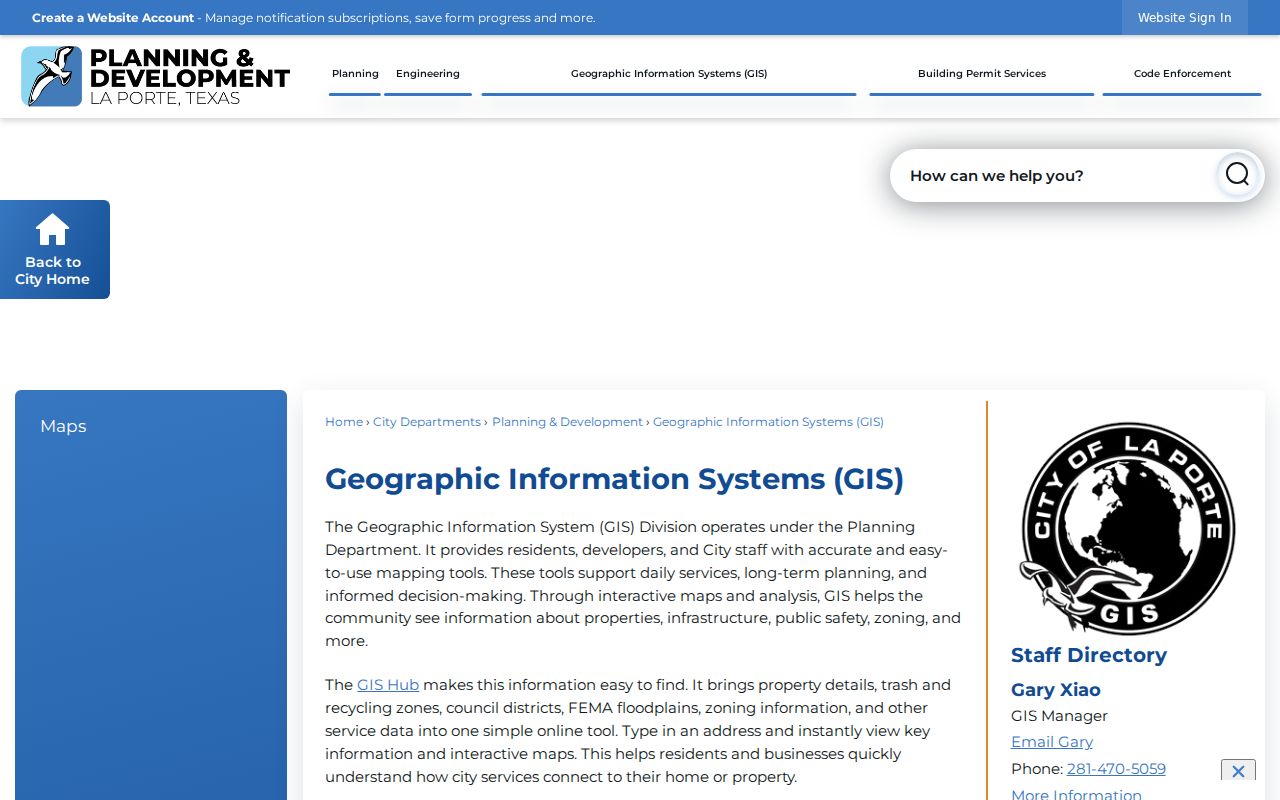Viewport: 1280px width, 800px height.
Task: Open City Departments breadcrumb link
Action: tap(427, 422)
